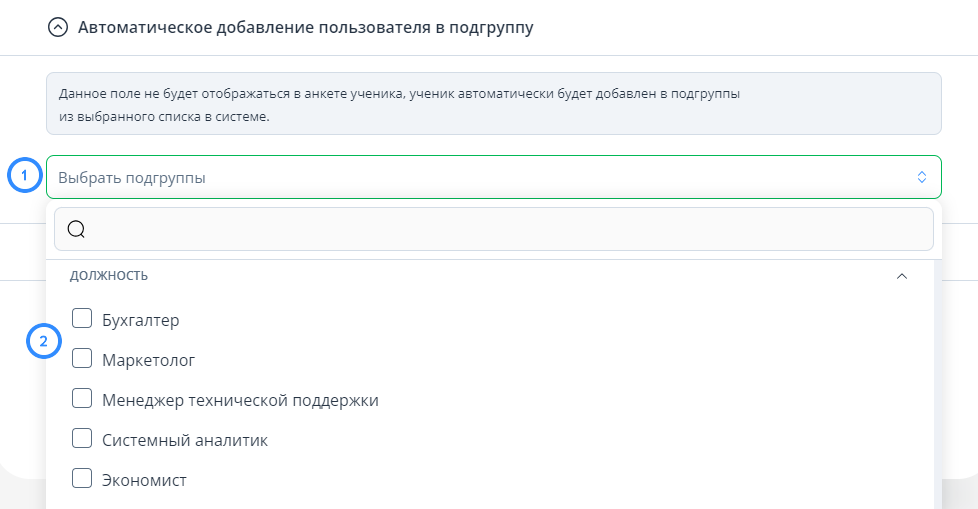Click the magnifier icon in the search box
This screenshot has height=509, width=978.
click(76, 230)
